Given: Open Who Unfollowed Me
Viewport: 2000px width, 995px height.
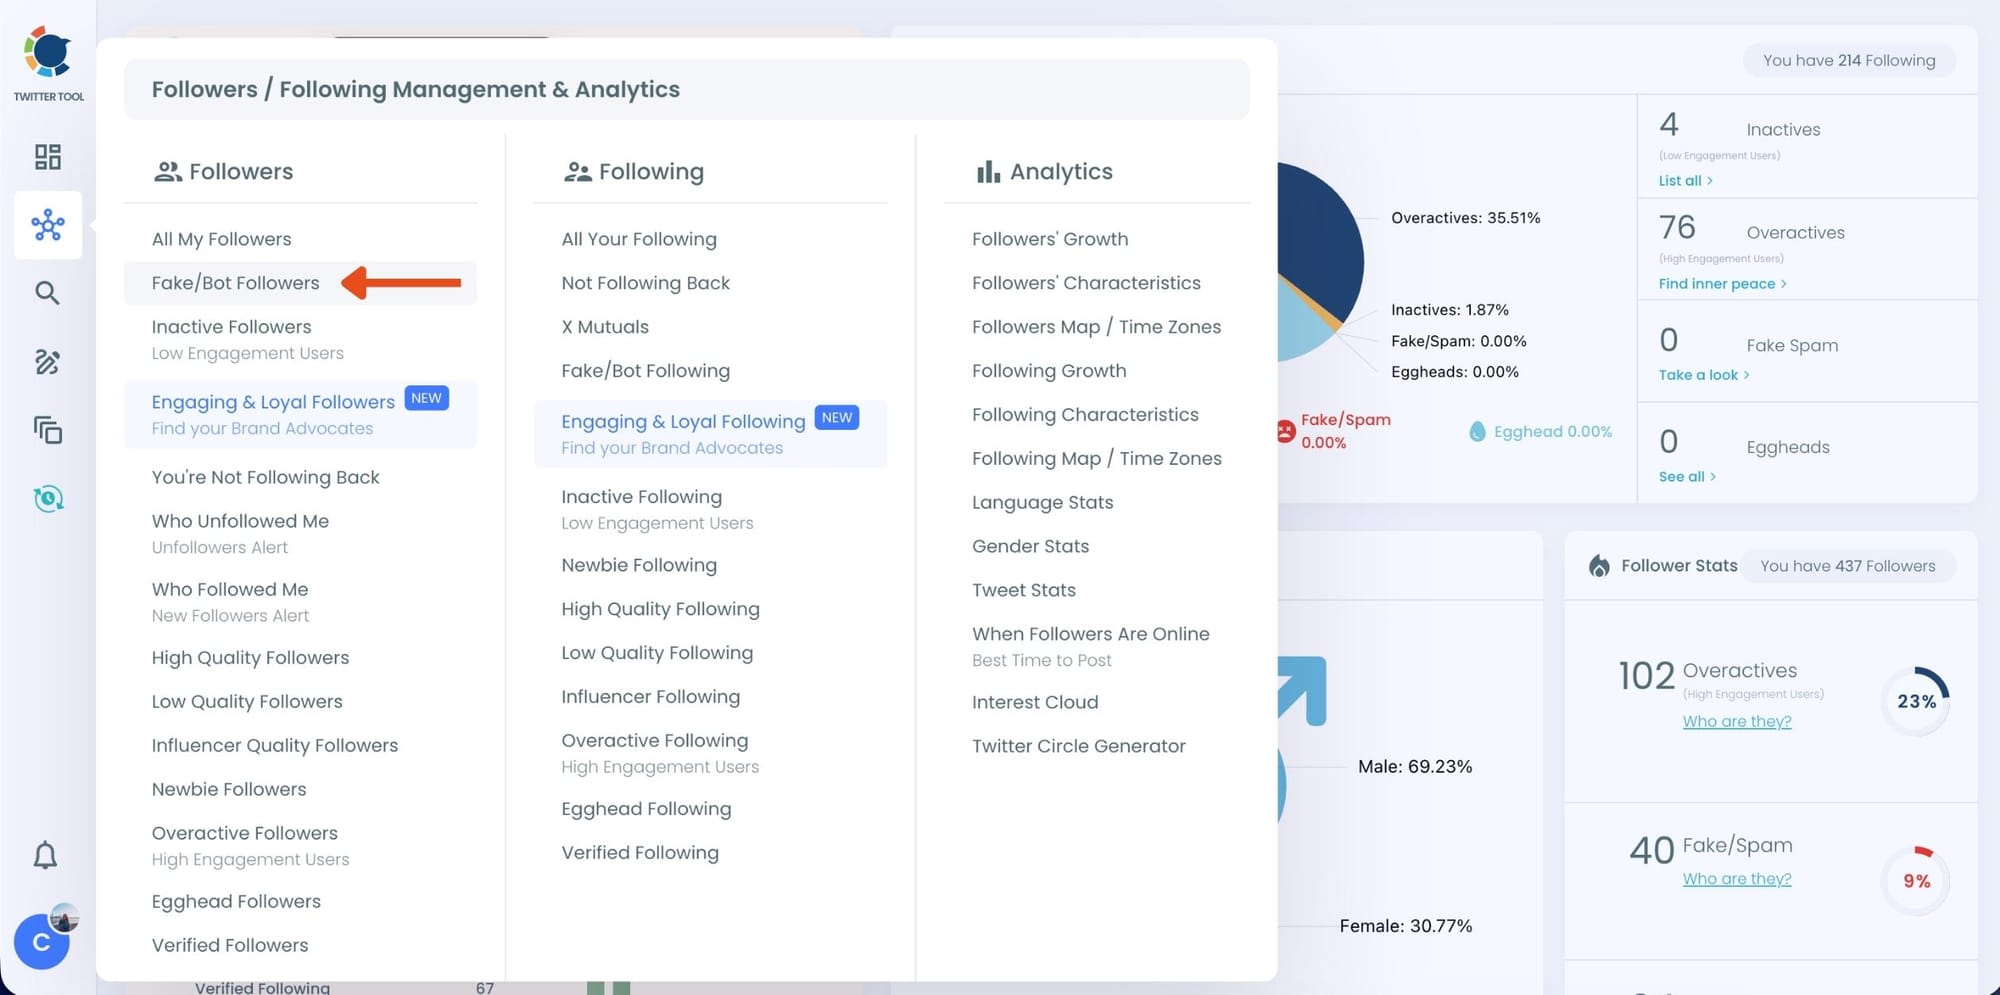Looking at the screenshot, I should click(x=240, y=521).
